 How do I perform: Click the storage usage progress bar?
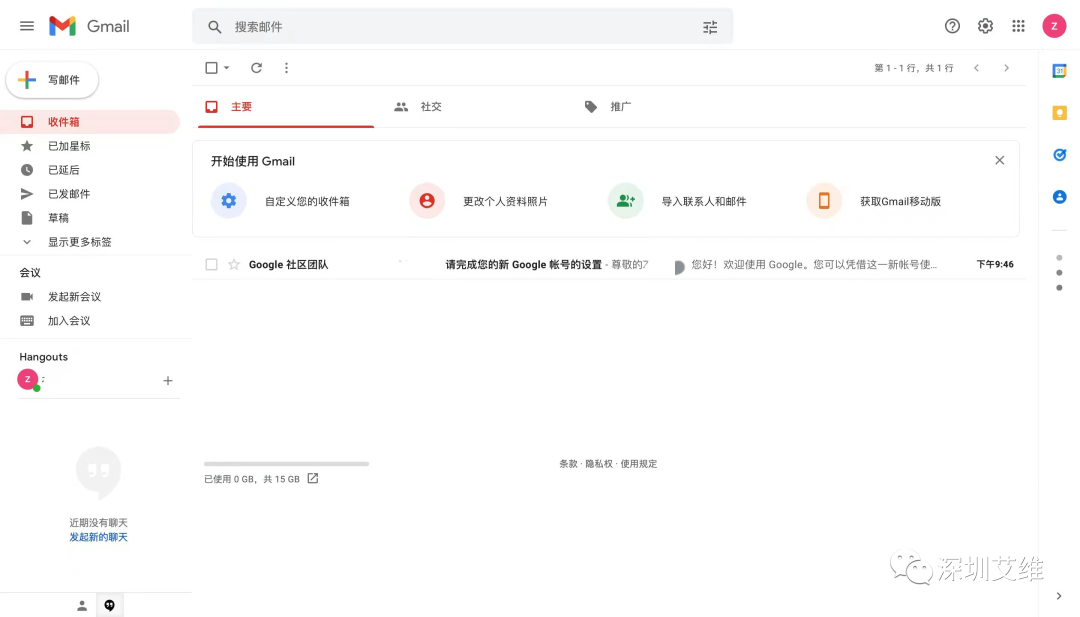coord(287,464)
